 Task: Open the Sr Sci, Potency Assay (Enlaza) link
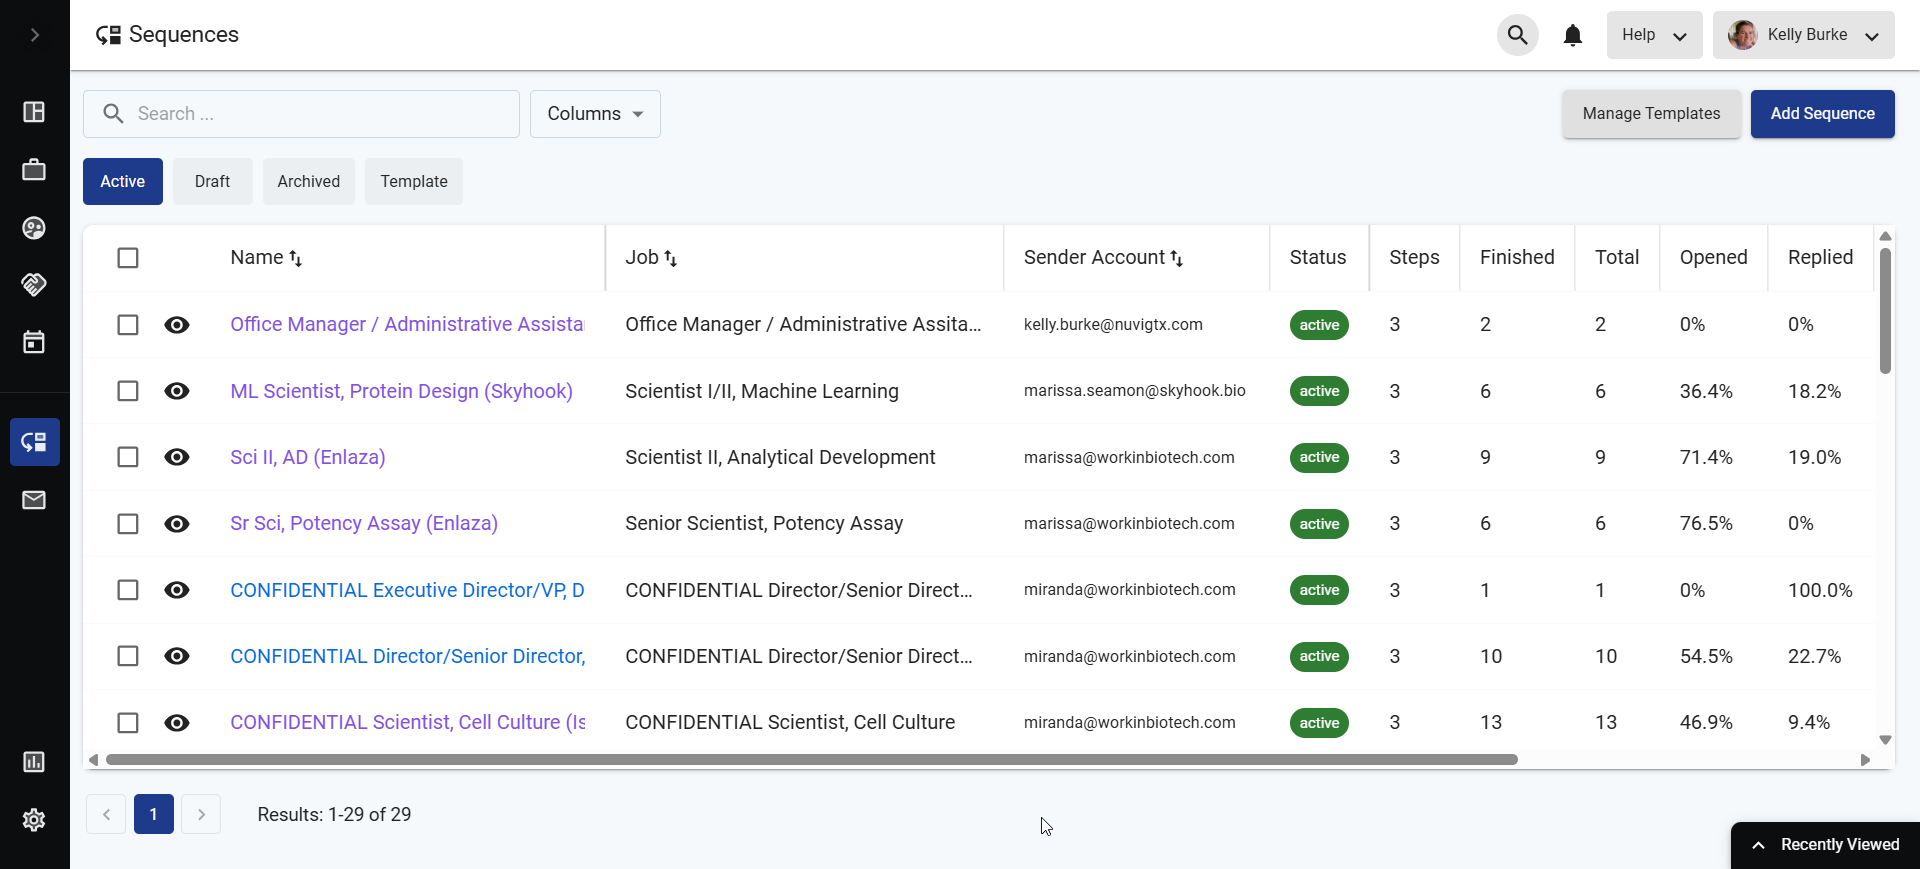click(364, 523)
